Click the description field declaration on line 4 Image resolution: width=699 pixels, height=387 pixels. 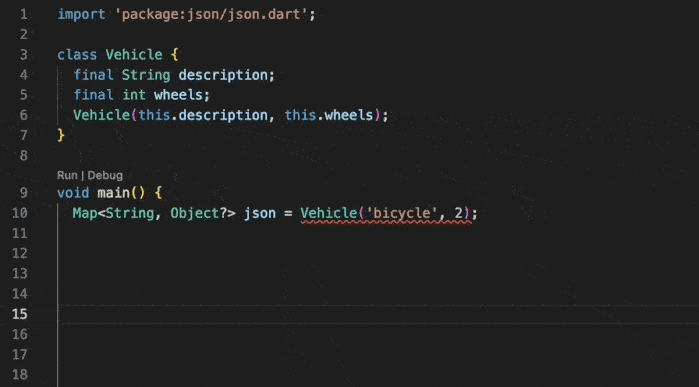pos(222,75)
